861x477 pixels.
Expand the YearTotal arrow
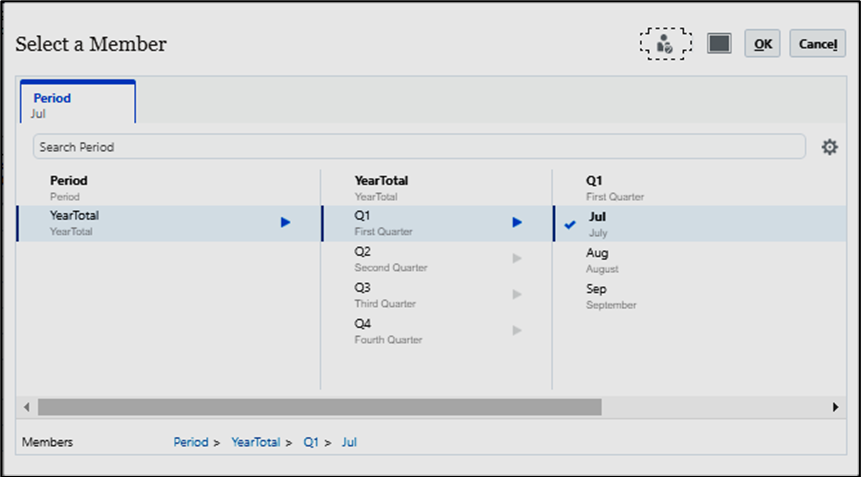click(x=285, y=222)
